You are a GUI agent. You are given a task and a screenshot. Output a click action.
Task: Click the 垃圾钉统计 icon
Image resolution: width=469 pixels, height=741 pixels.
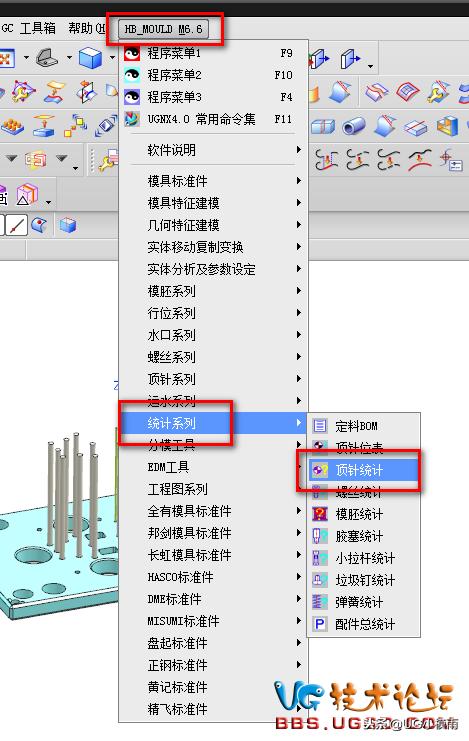click(320, 580)
